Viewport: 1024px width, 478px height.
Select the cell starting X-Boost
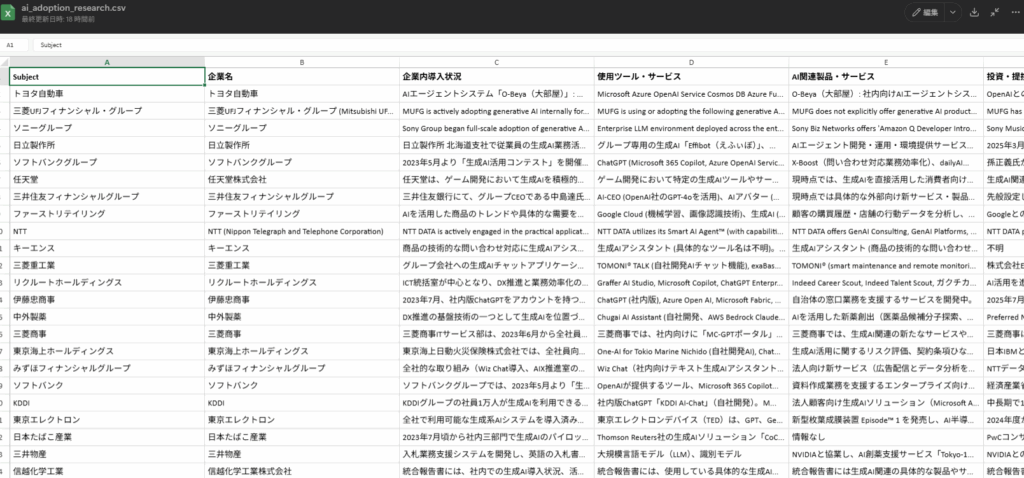click(x=886, y=162)
